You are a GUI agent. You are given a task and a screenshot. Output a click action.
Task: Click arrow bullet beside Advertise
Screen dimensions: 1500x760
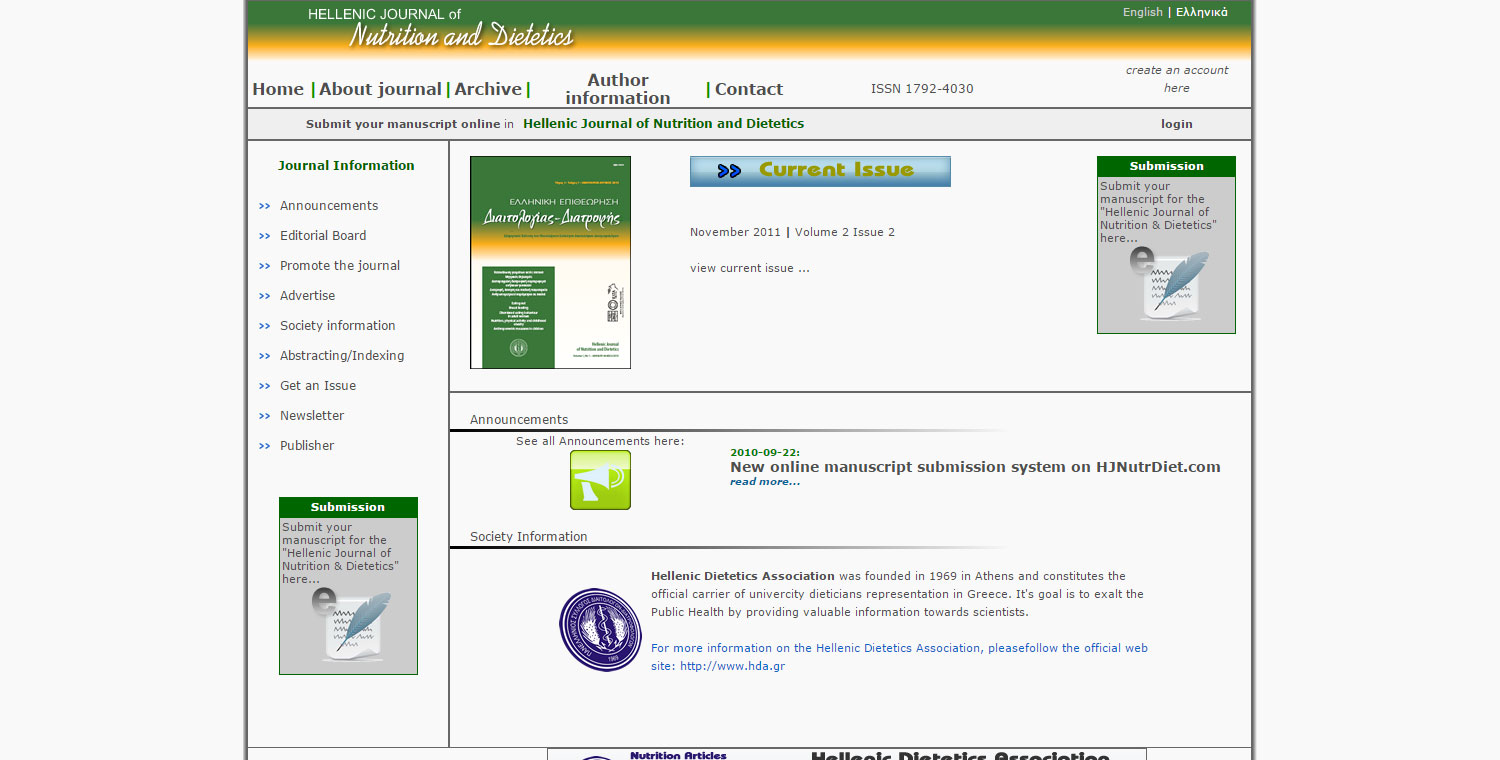[265, 296]
